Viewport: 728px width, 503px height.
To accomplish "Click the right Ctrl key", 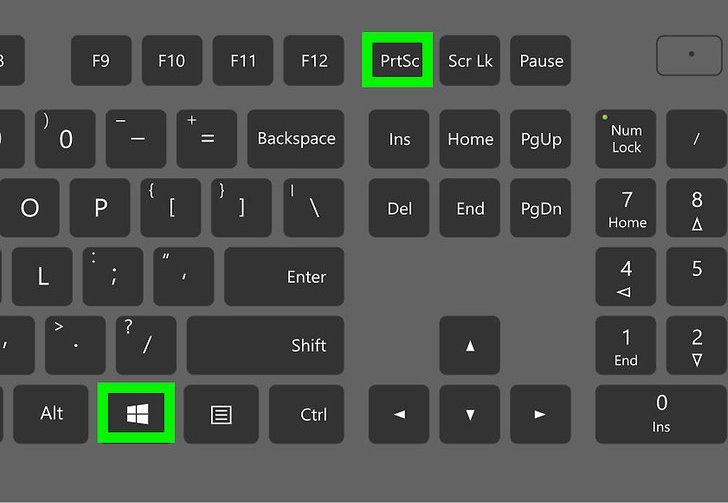I will point(306,414).
